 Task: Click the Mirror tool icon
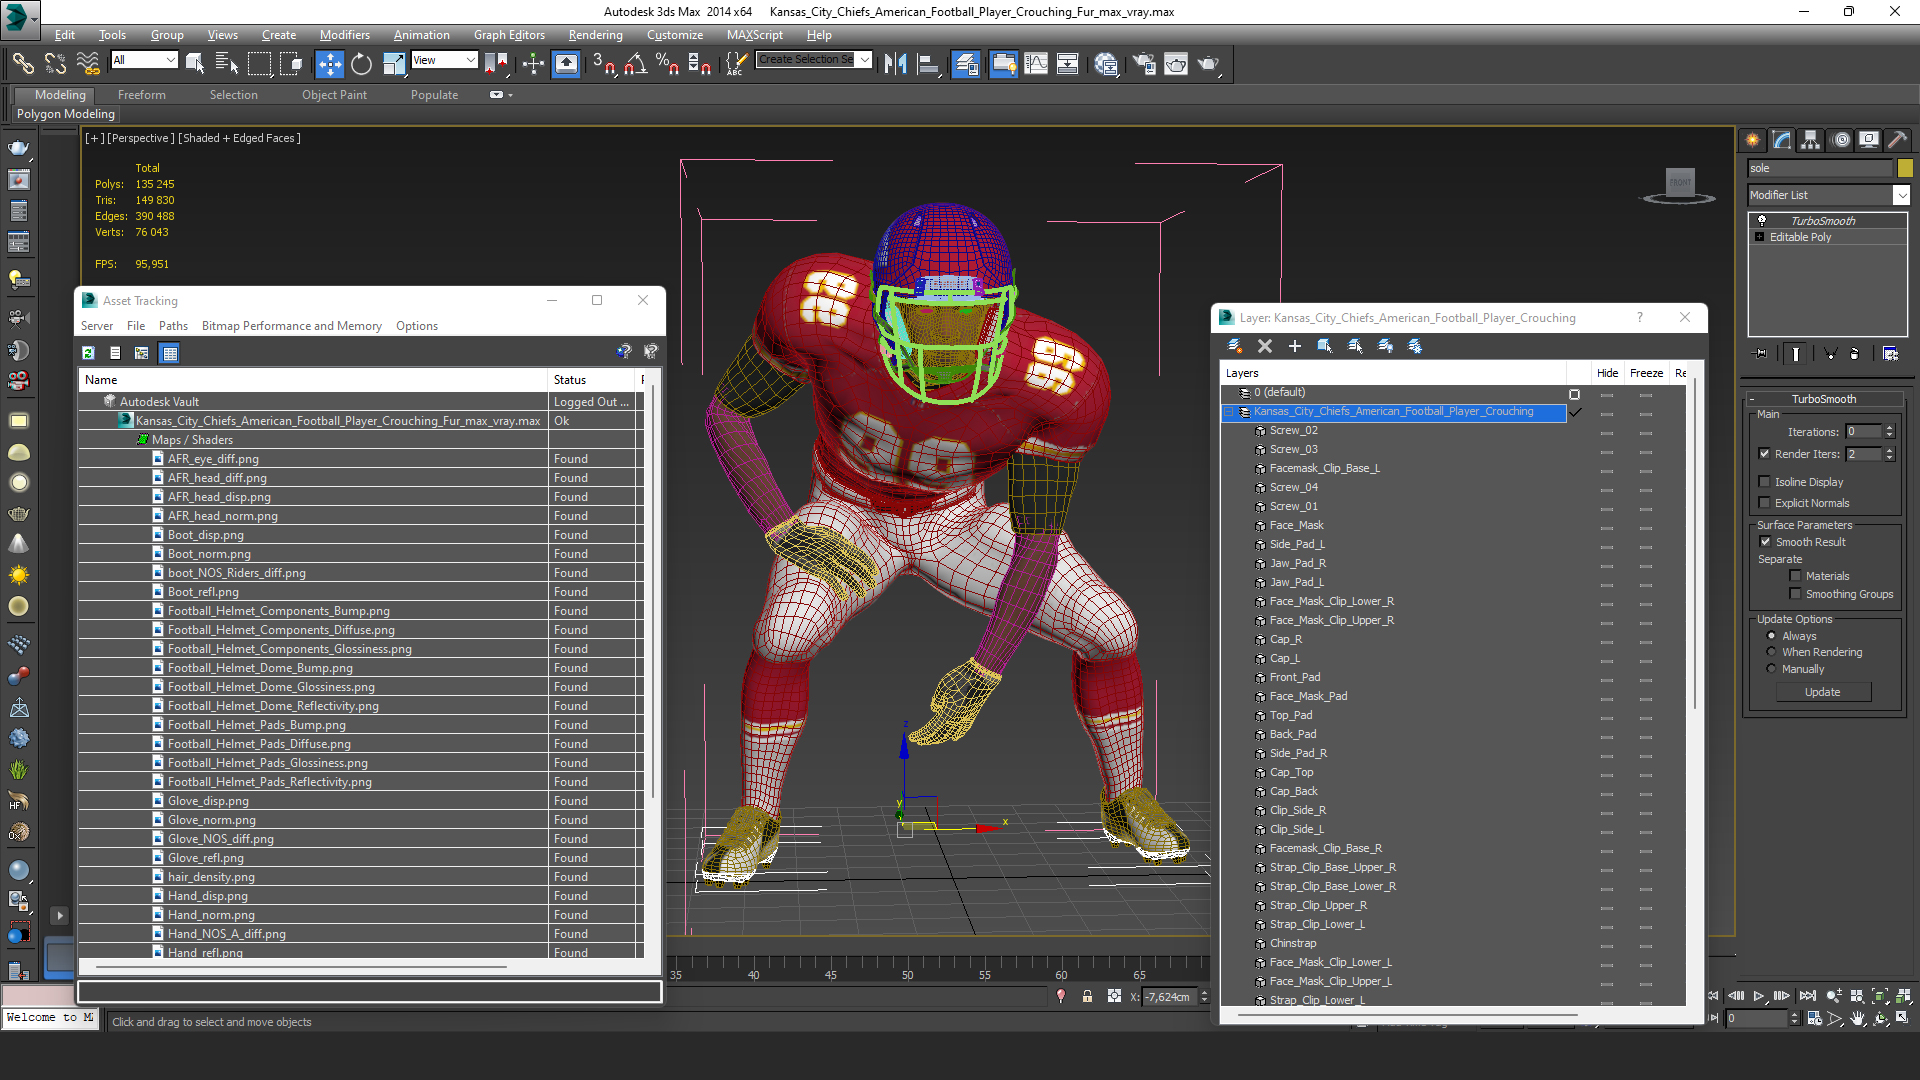tap(895, 64)
